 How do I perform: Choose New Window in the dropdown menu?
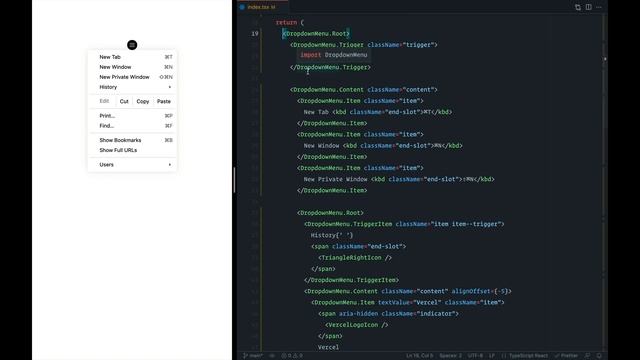(132, 67)
